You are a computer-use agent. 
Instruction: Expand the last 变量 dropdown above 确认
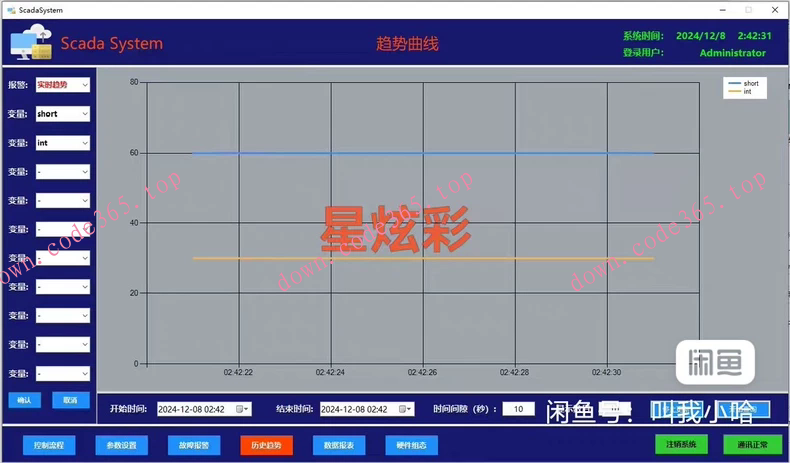coord(62,373)
